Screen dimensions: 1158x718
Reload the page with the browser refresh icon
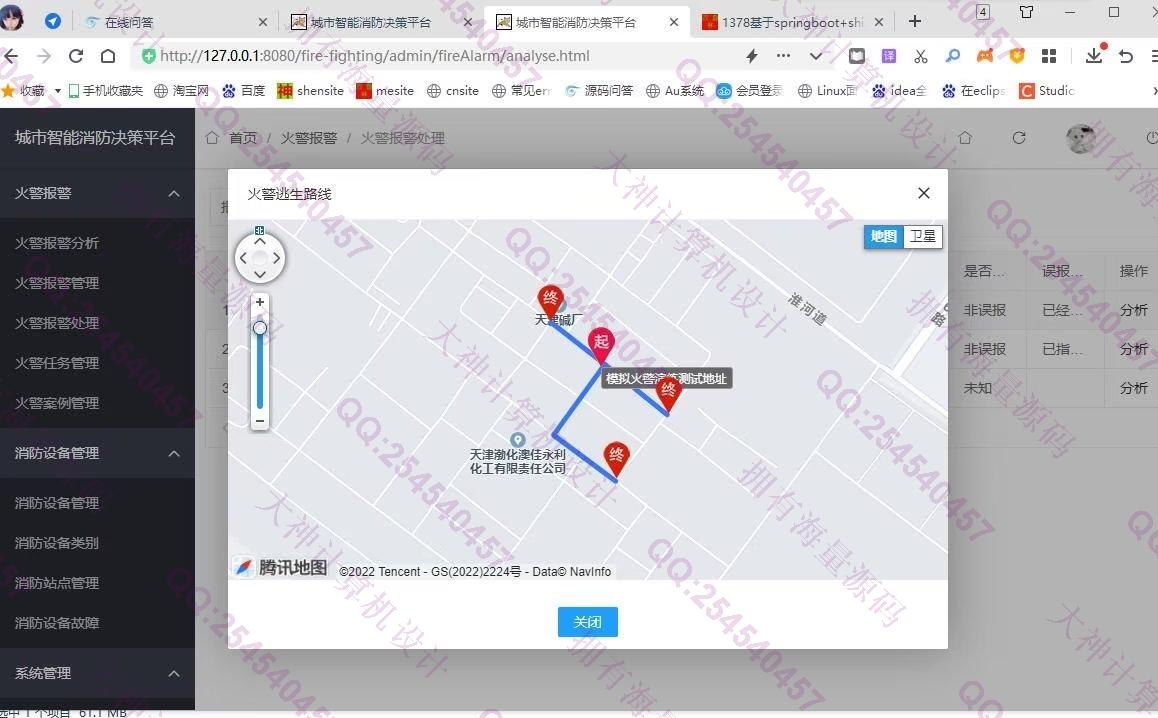(76, 56)
